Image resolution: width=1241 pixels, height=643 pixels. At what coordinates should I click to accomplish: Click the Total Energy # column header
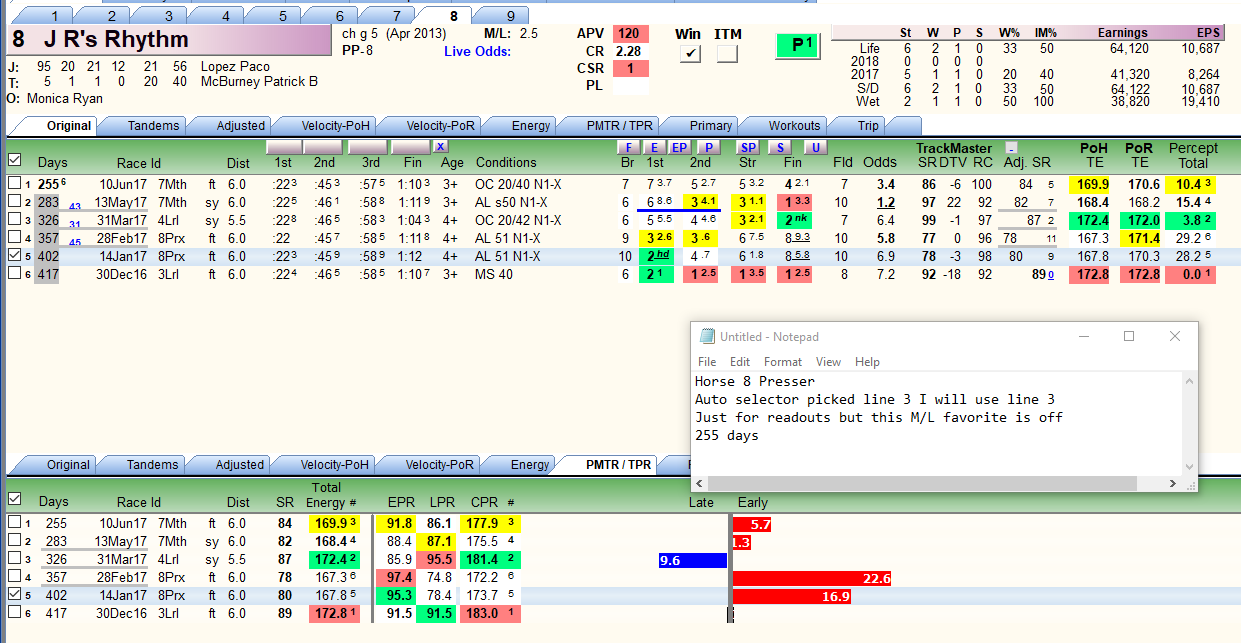click(332, 495)
